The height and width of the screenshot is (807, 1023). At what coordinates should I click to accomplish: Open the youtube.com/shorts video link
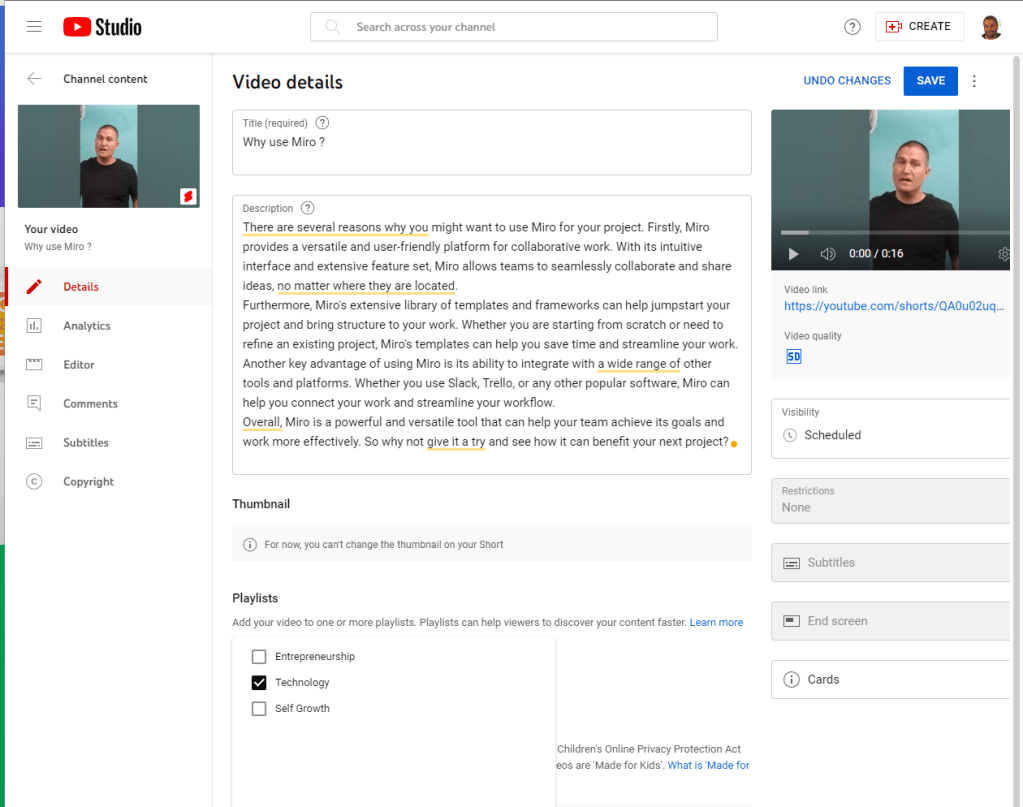pos(894,306)
